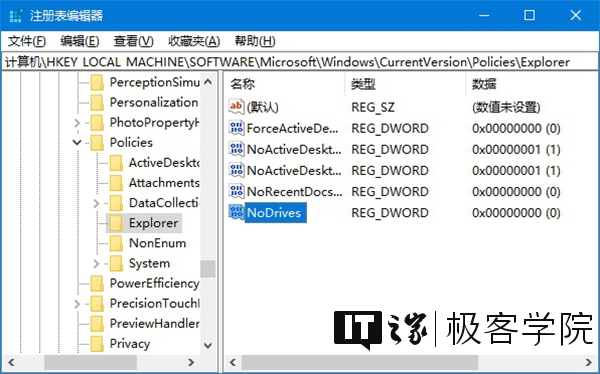Click the DataCollecti folder icon
This screenshot has height=374, width=600.
116,203
